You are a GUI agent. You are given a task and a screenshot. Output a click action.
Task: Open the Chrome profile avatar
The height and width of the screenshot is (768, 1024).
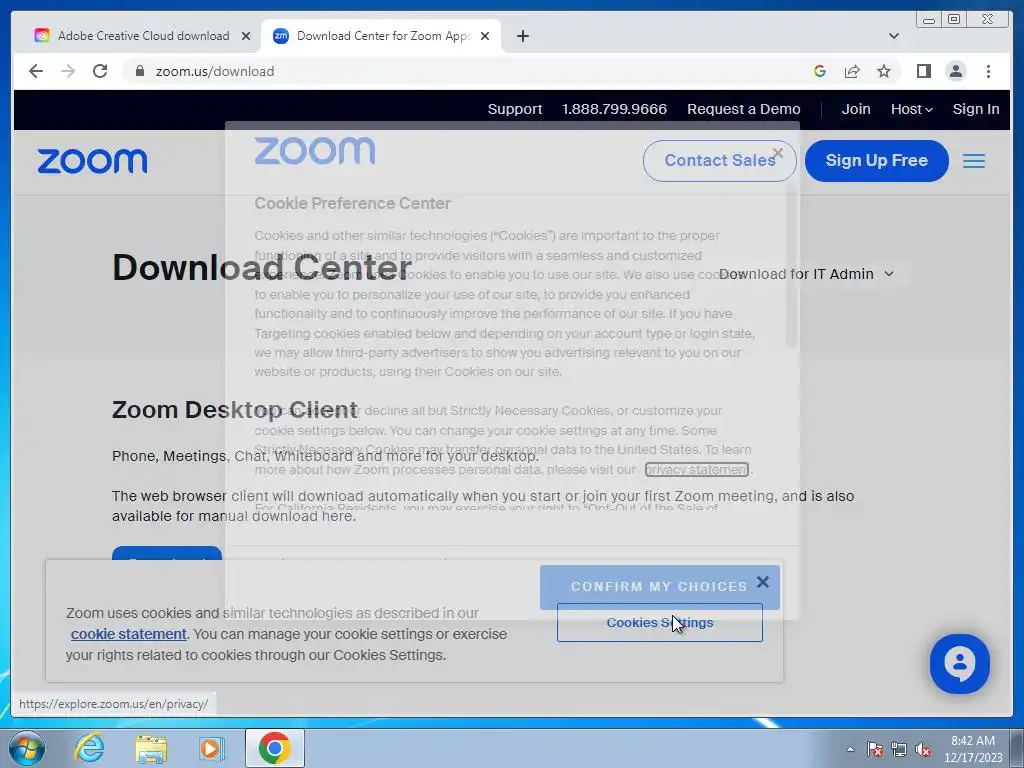point(955,71)
